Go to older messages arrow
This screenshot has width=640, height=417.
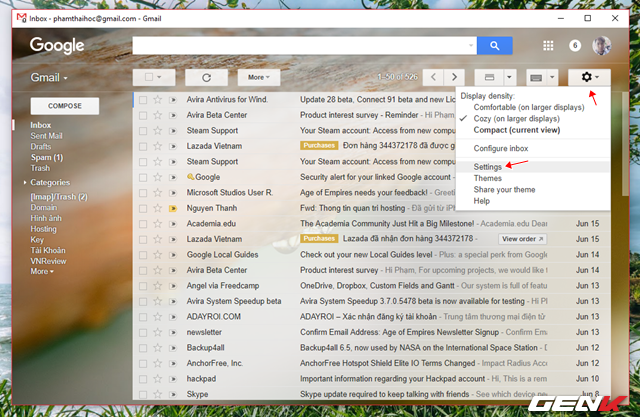tap(454, 77)
